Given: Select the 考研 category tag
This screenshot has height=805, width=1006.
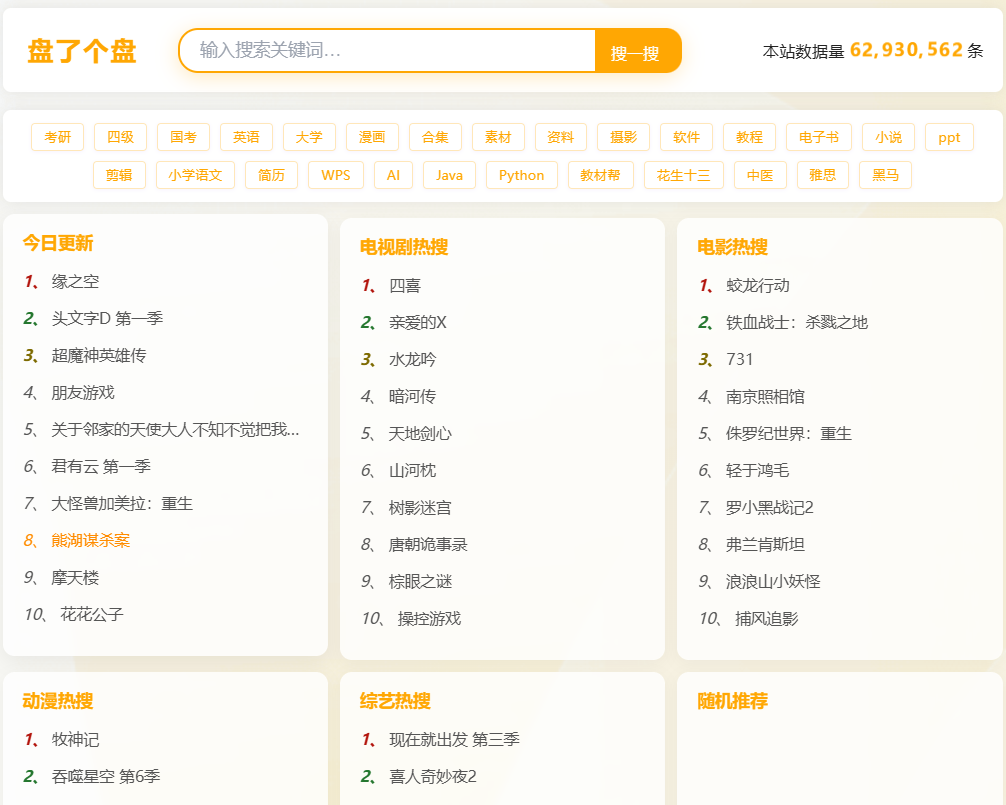Looking at the screenshot, I should [57, 137].
